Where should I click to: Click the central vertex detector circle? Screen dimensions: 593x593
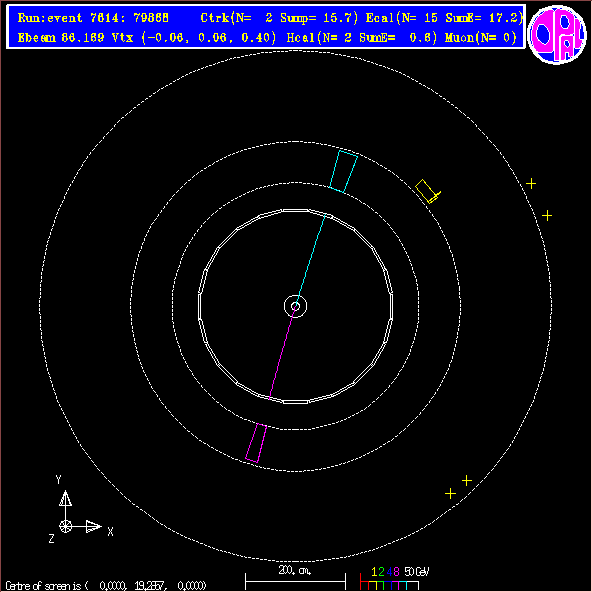[x=295, y=306]
